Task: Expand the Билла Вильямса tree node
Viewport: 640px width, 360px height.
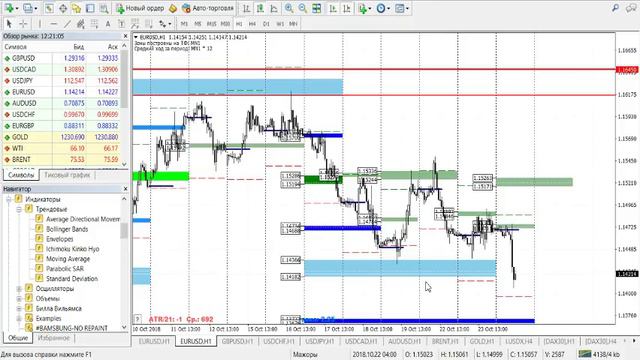Action: coord(19,309)
